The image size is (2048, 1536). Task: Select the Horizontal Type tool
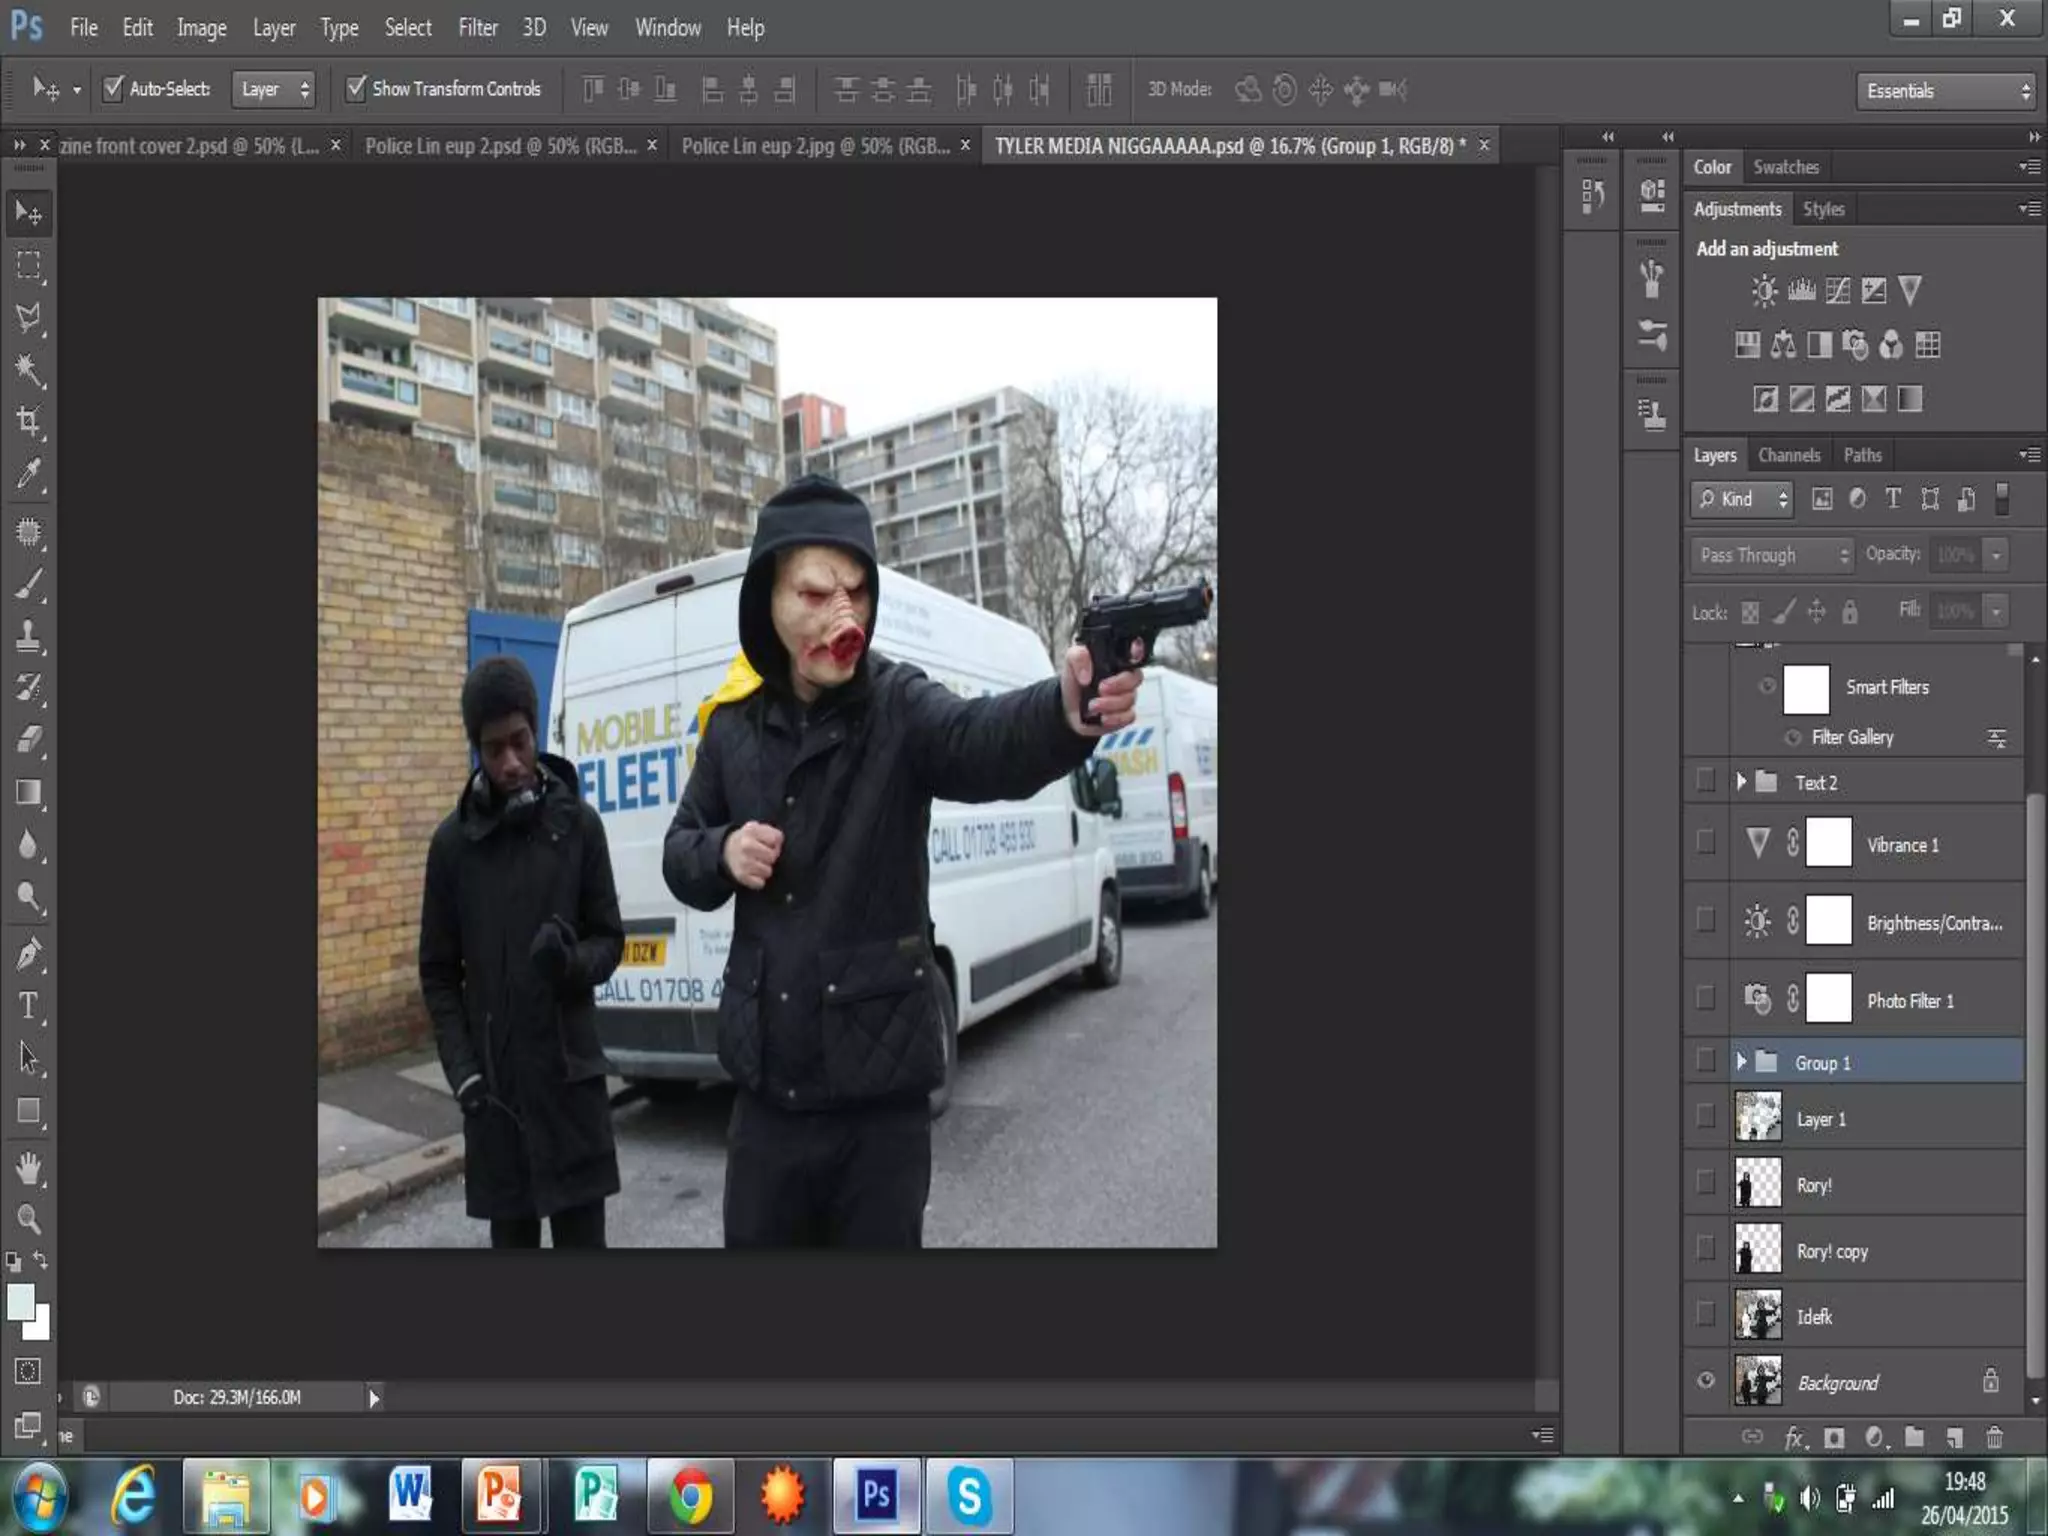pos(28,1005)
